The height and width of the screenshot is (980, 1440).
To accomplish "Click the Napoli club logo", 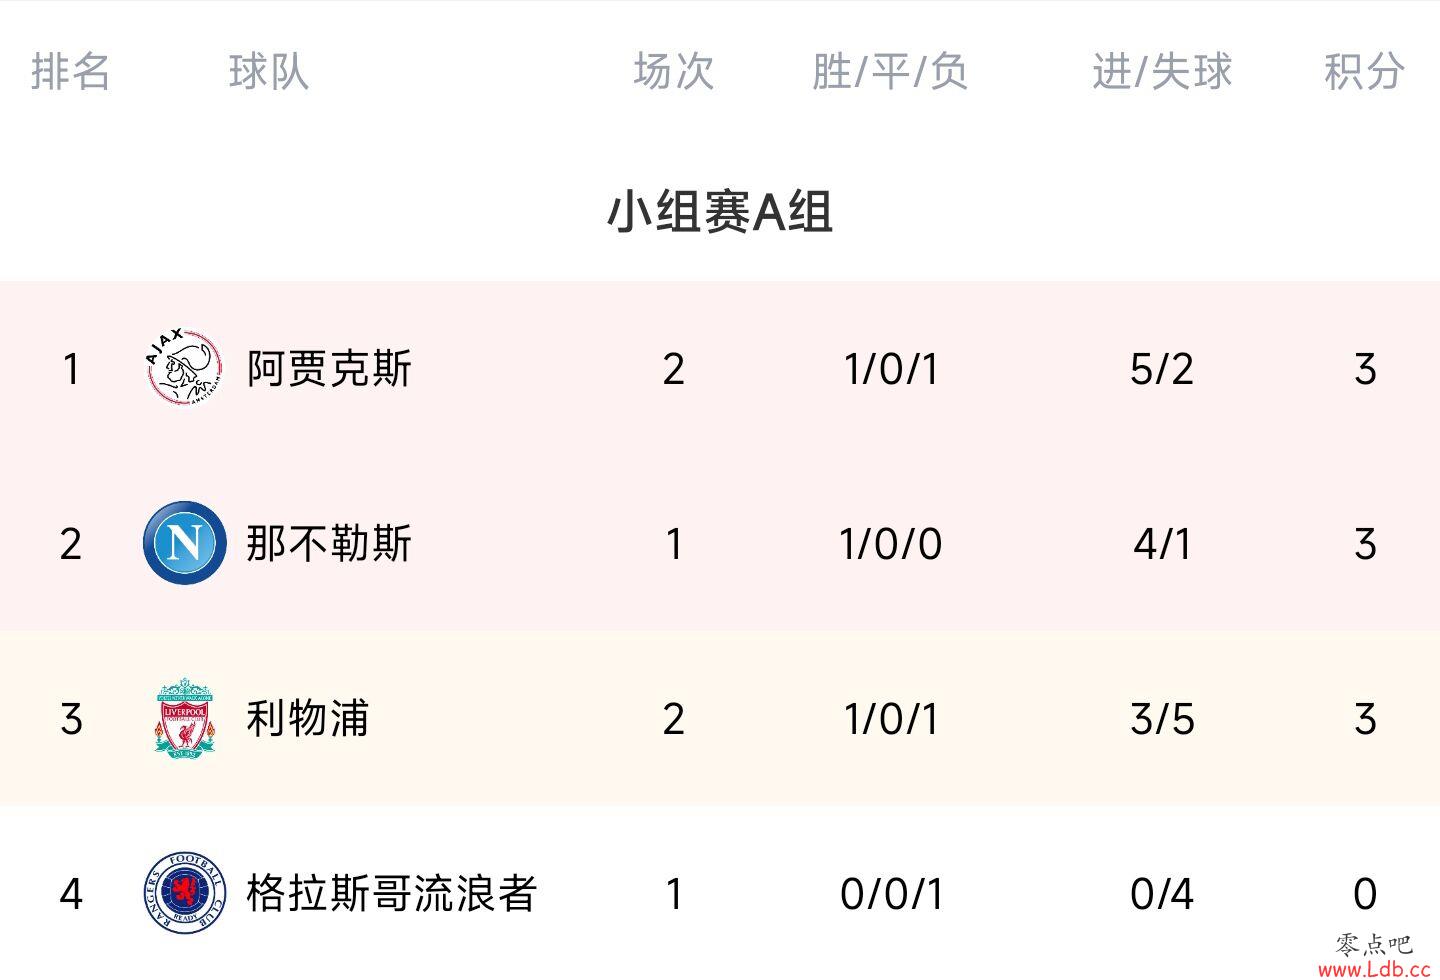I will 184,543.
